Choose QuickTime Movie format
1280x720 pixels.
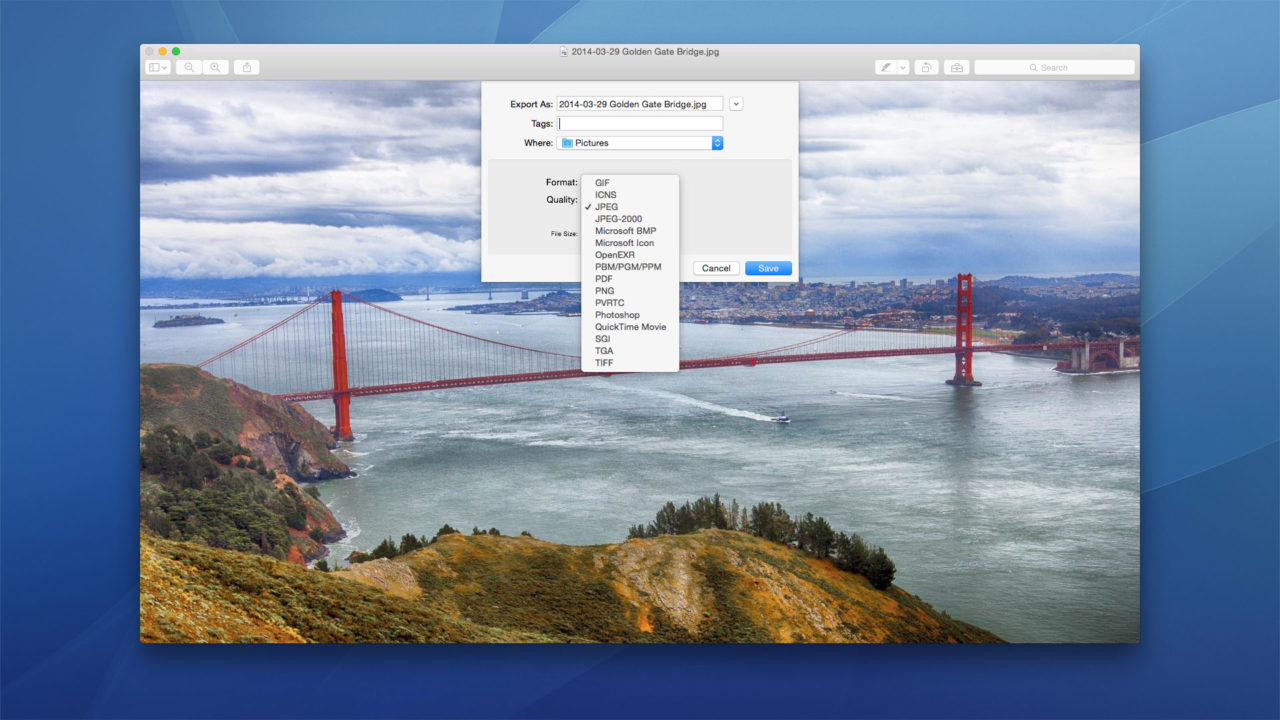pos(630,327)
